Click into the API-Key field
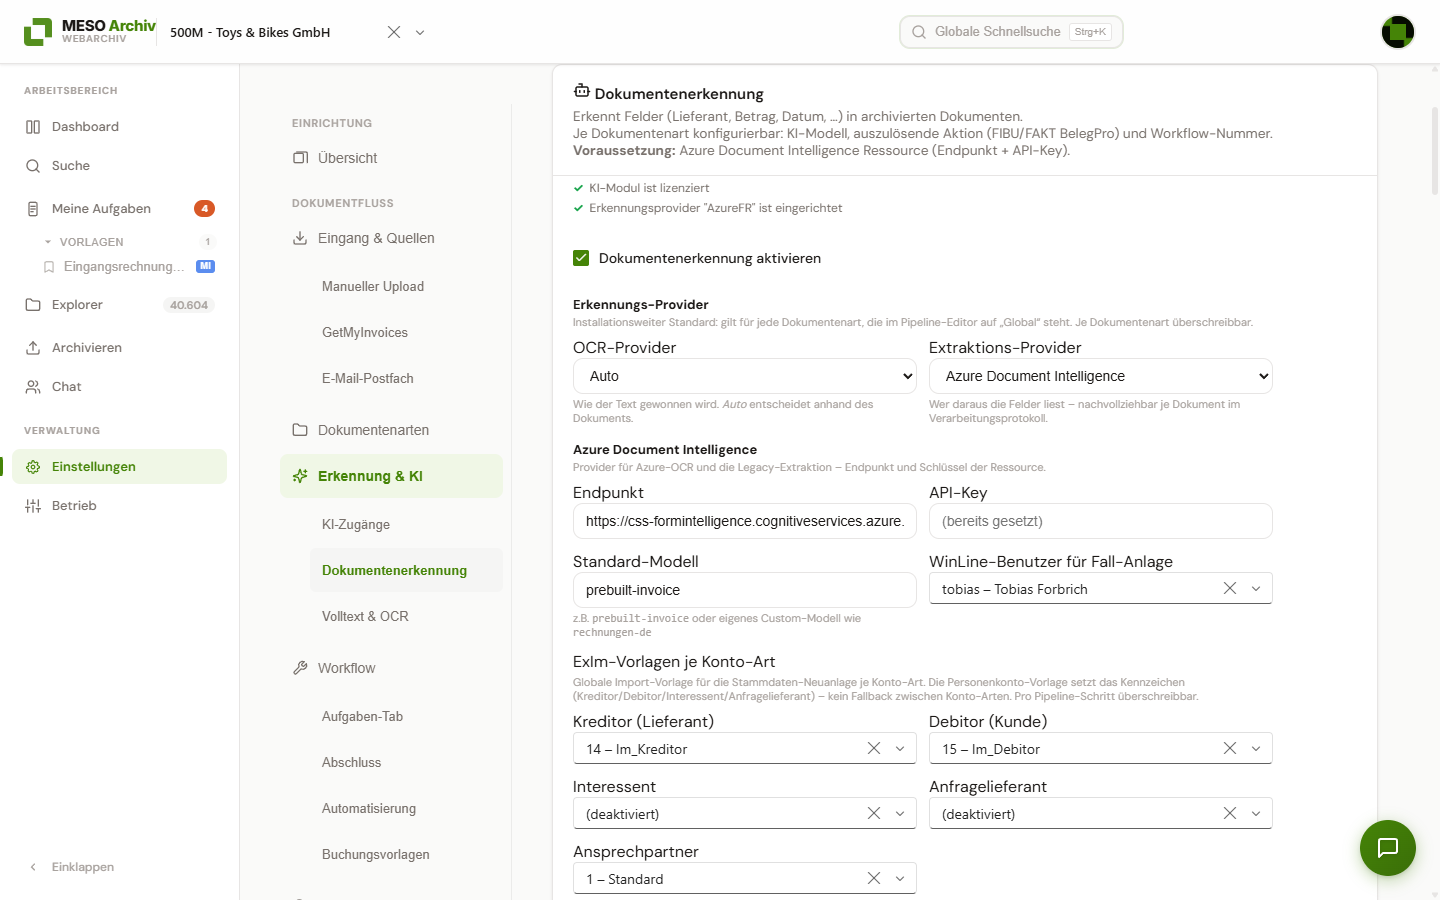The width and height of the screenshot is (1440, 900). tap(1101, 521)
